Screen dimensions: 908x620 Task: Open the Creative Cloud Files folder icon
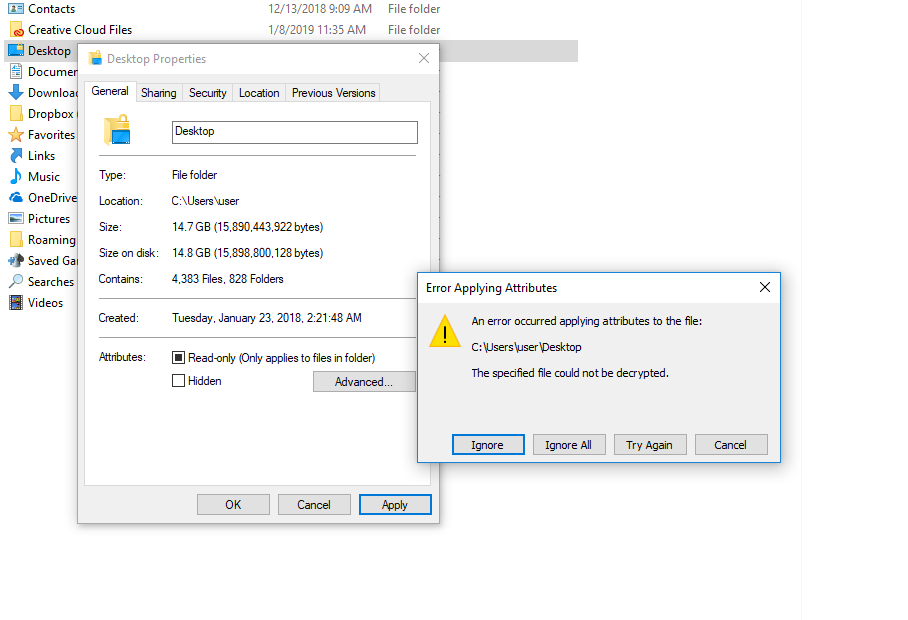point(16,30)
